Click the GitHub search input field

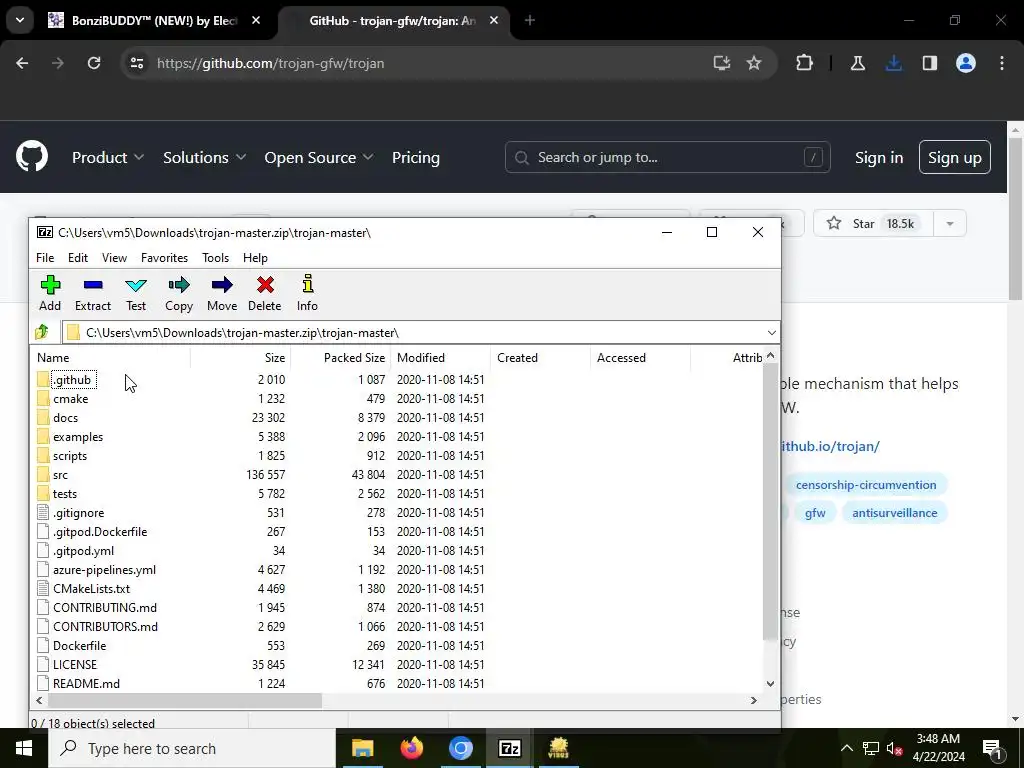coord(667,157)
